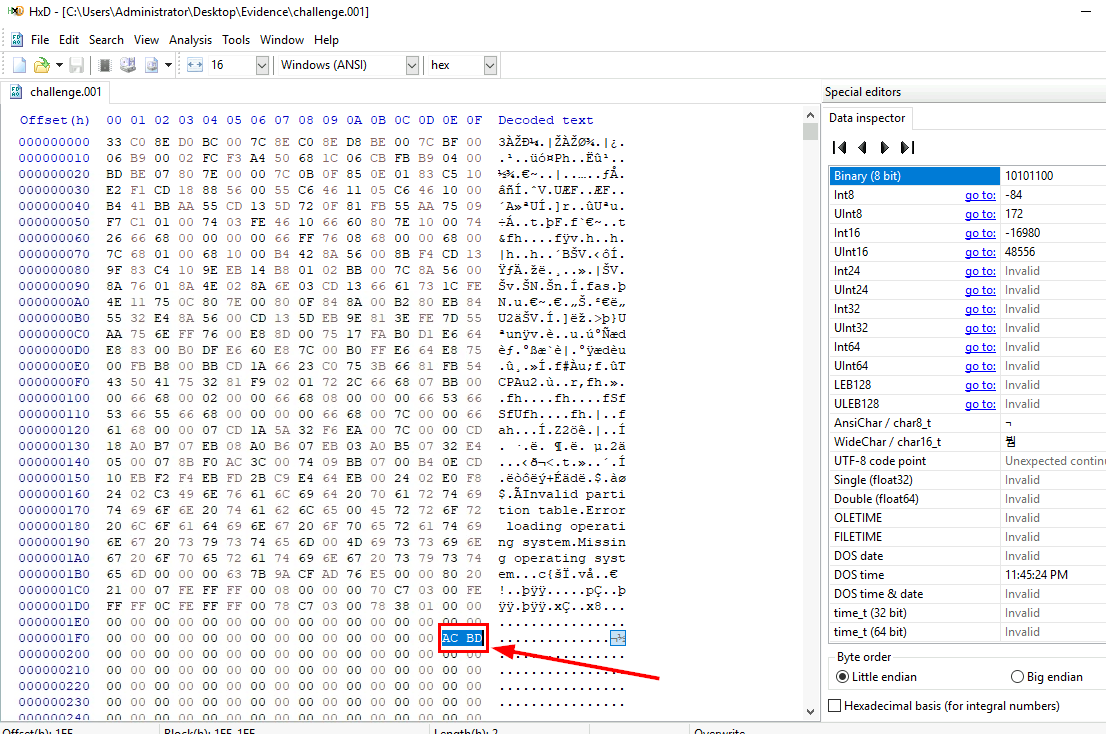Click the hex editor scroll down arrow
1106x734 pixels.
[810, 711]
